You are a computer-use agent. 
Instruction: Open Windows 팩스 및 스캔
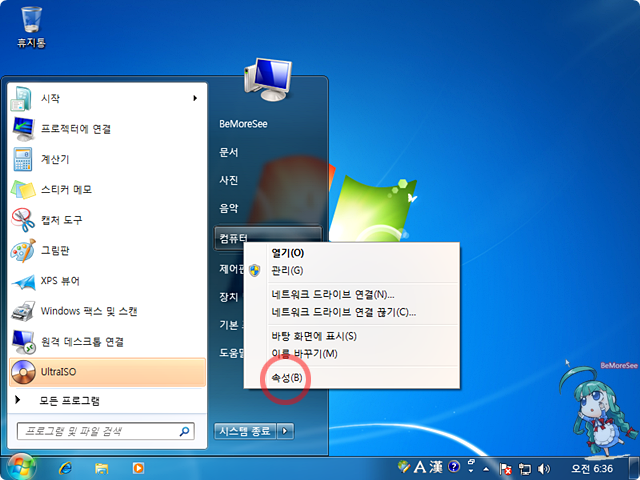pyautogui.click(x=88, y=311)
